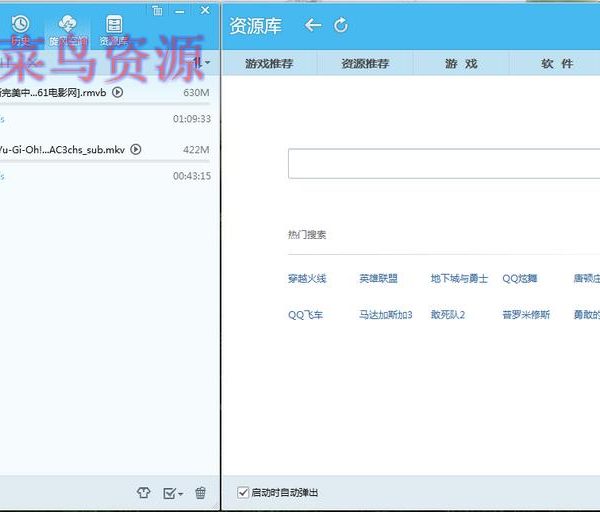
Task: Click the 英雄联盟 hot search link
Action: tap(378, 279)
